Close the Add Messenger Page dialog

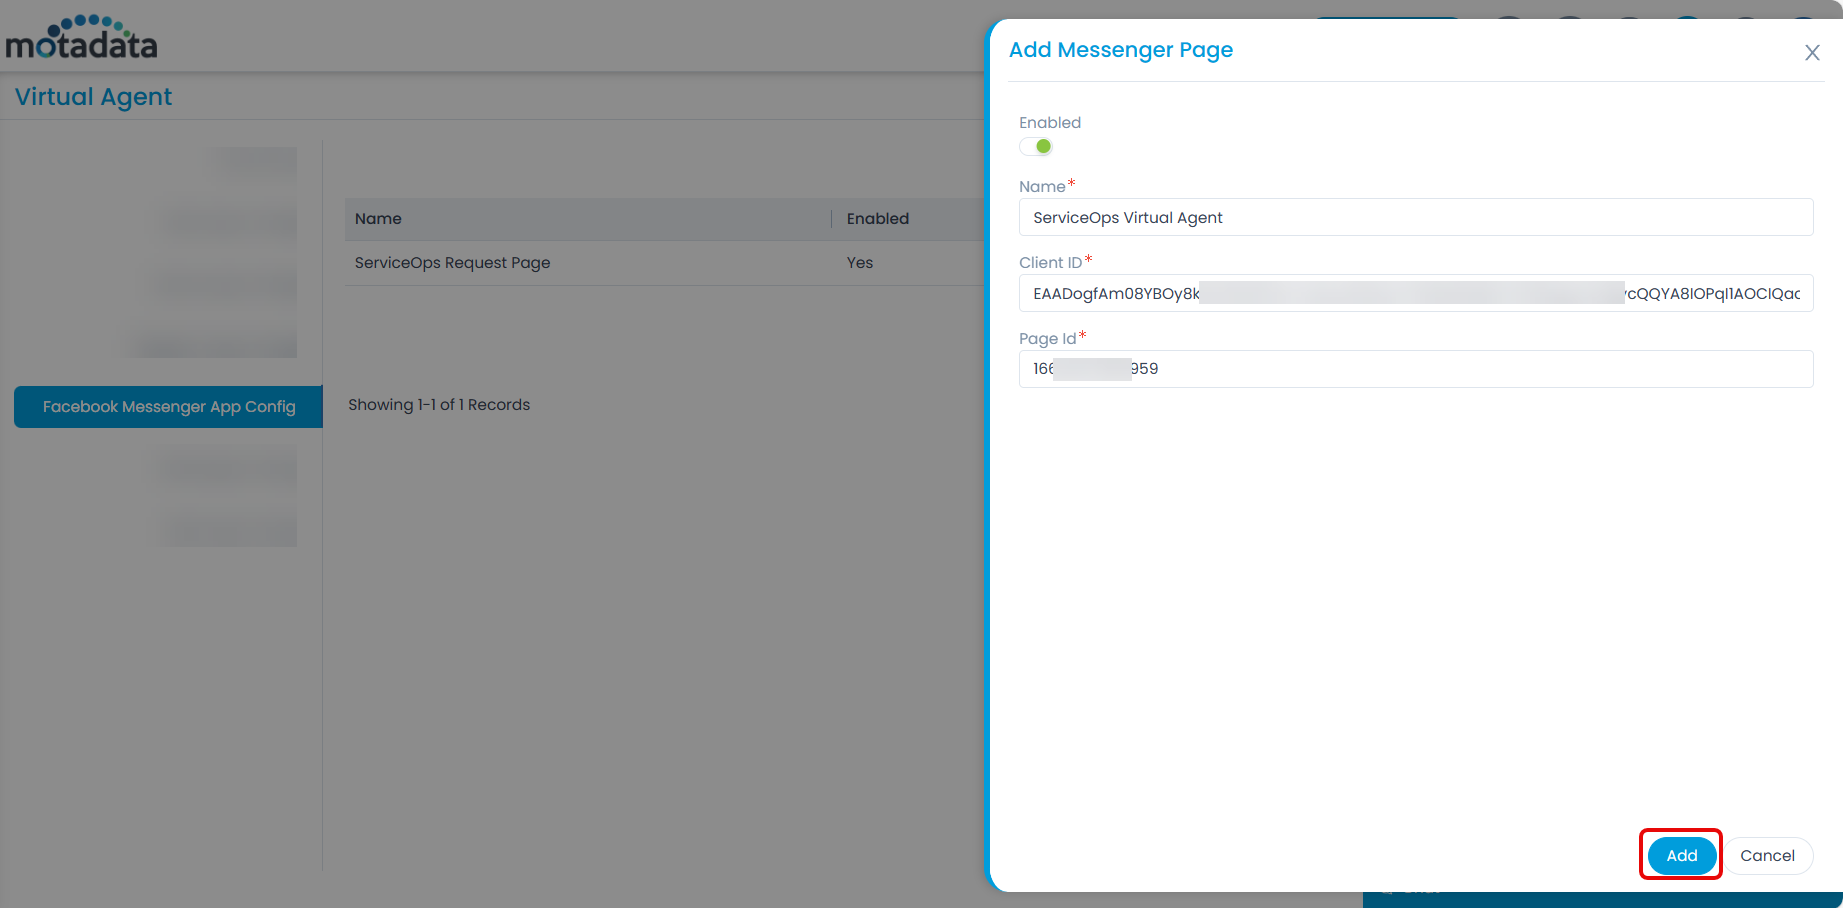(x=1811, y=53)
